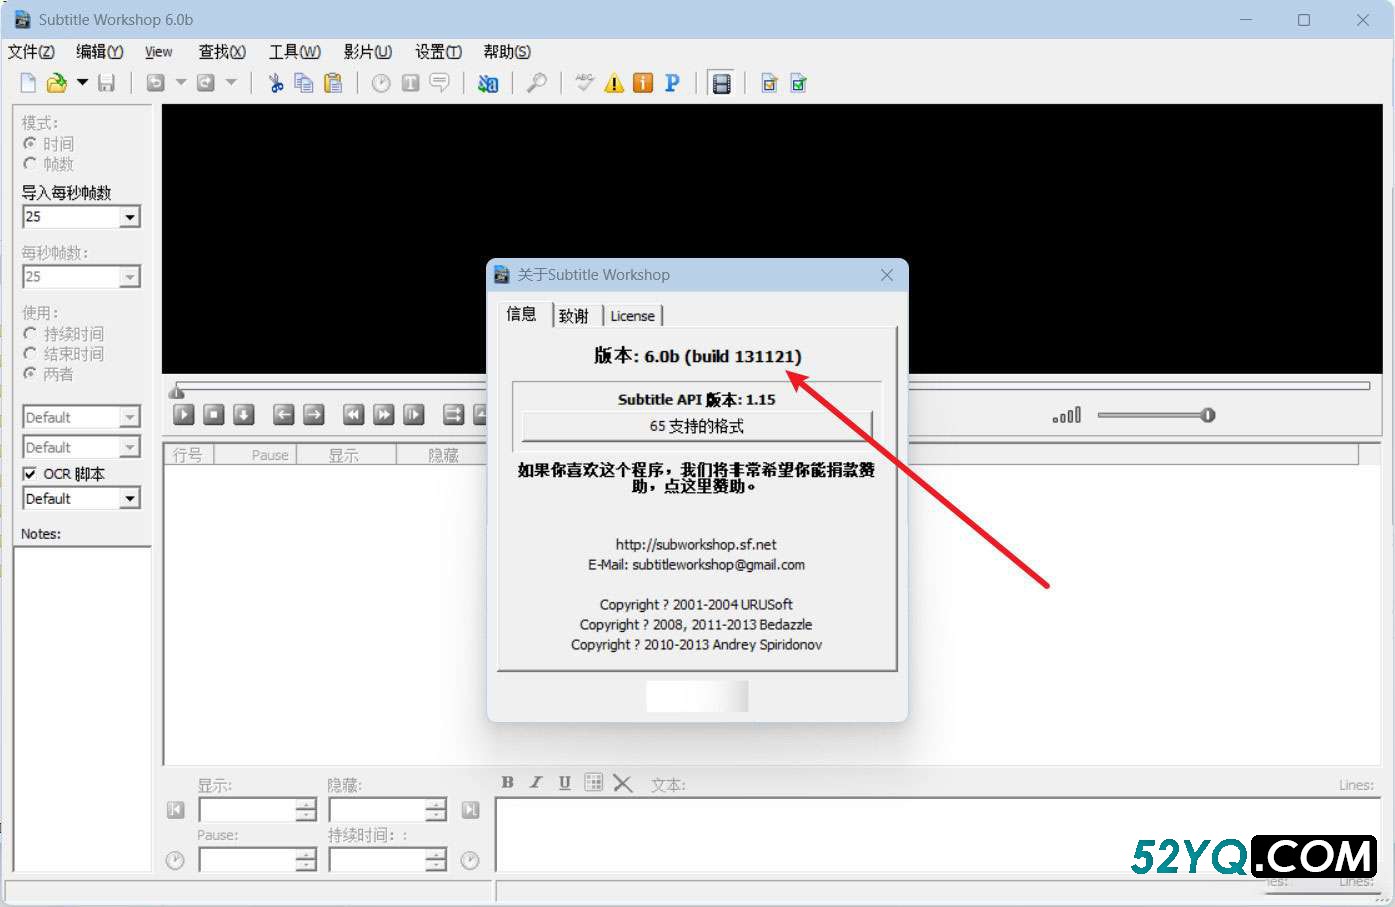Click the right-arrow next subtitle button

(314, 414)
